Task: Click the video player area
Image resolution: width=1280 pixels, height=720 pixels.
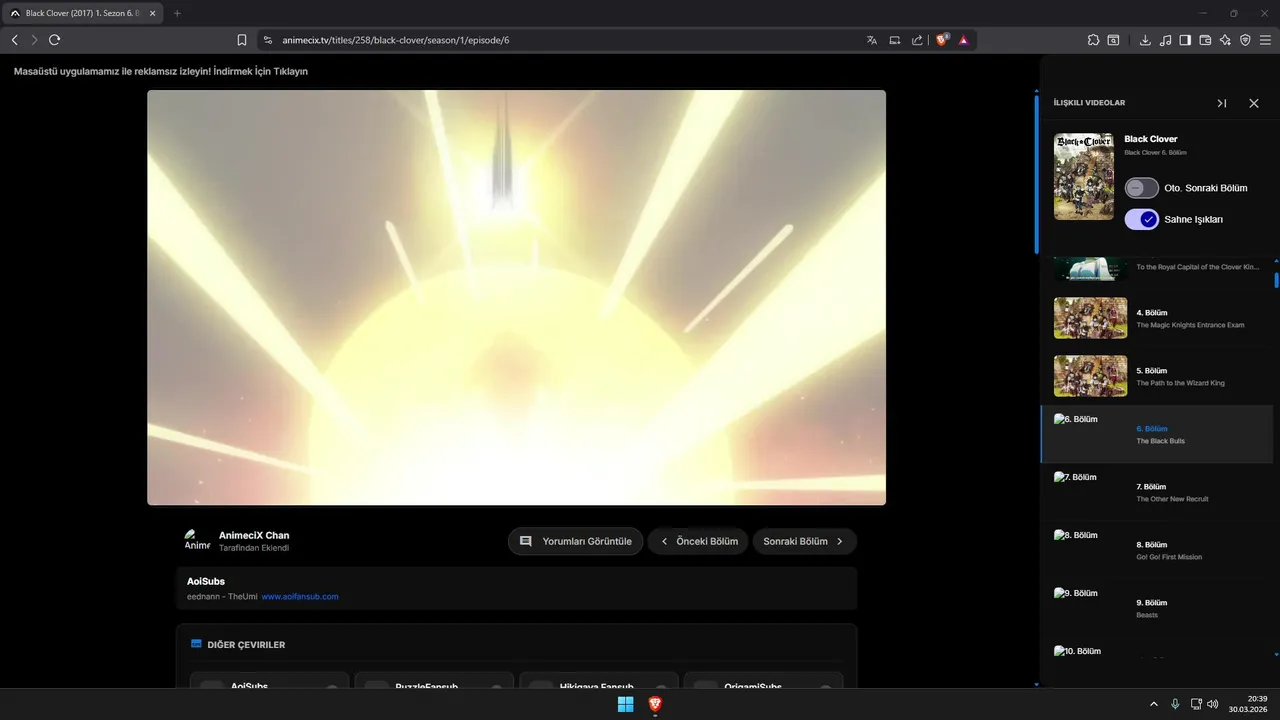Action: pyautogui.click(x=516, y=297)
